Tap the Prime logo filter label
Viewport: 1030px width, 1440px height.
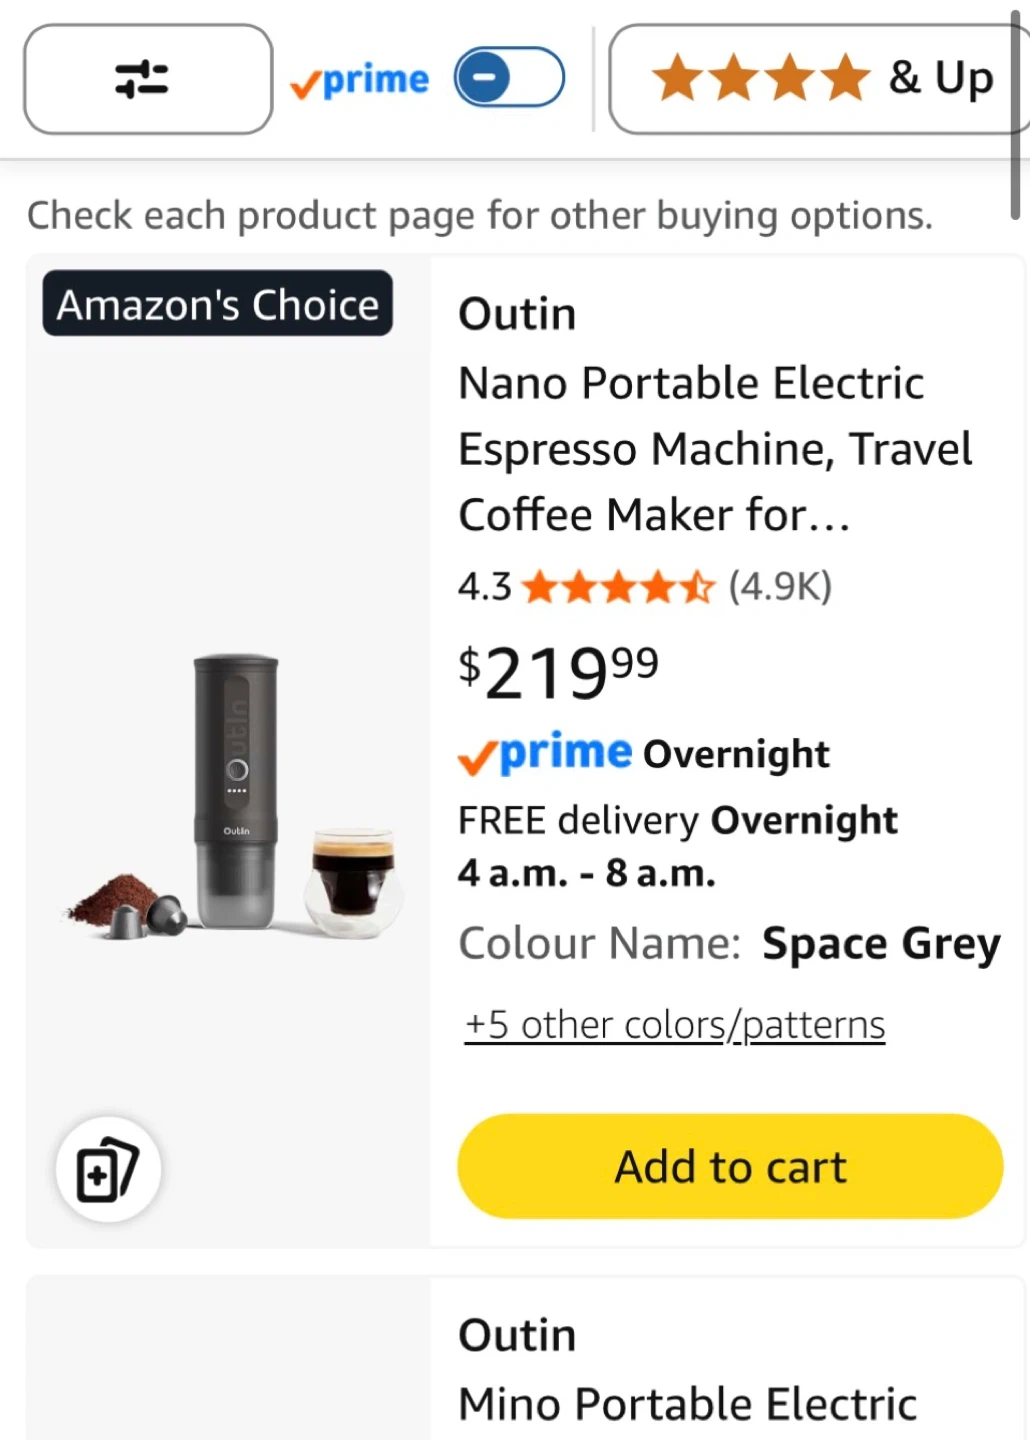coord(360,79)
